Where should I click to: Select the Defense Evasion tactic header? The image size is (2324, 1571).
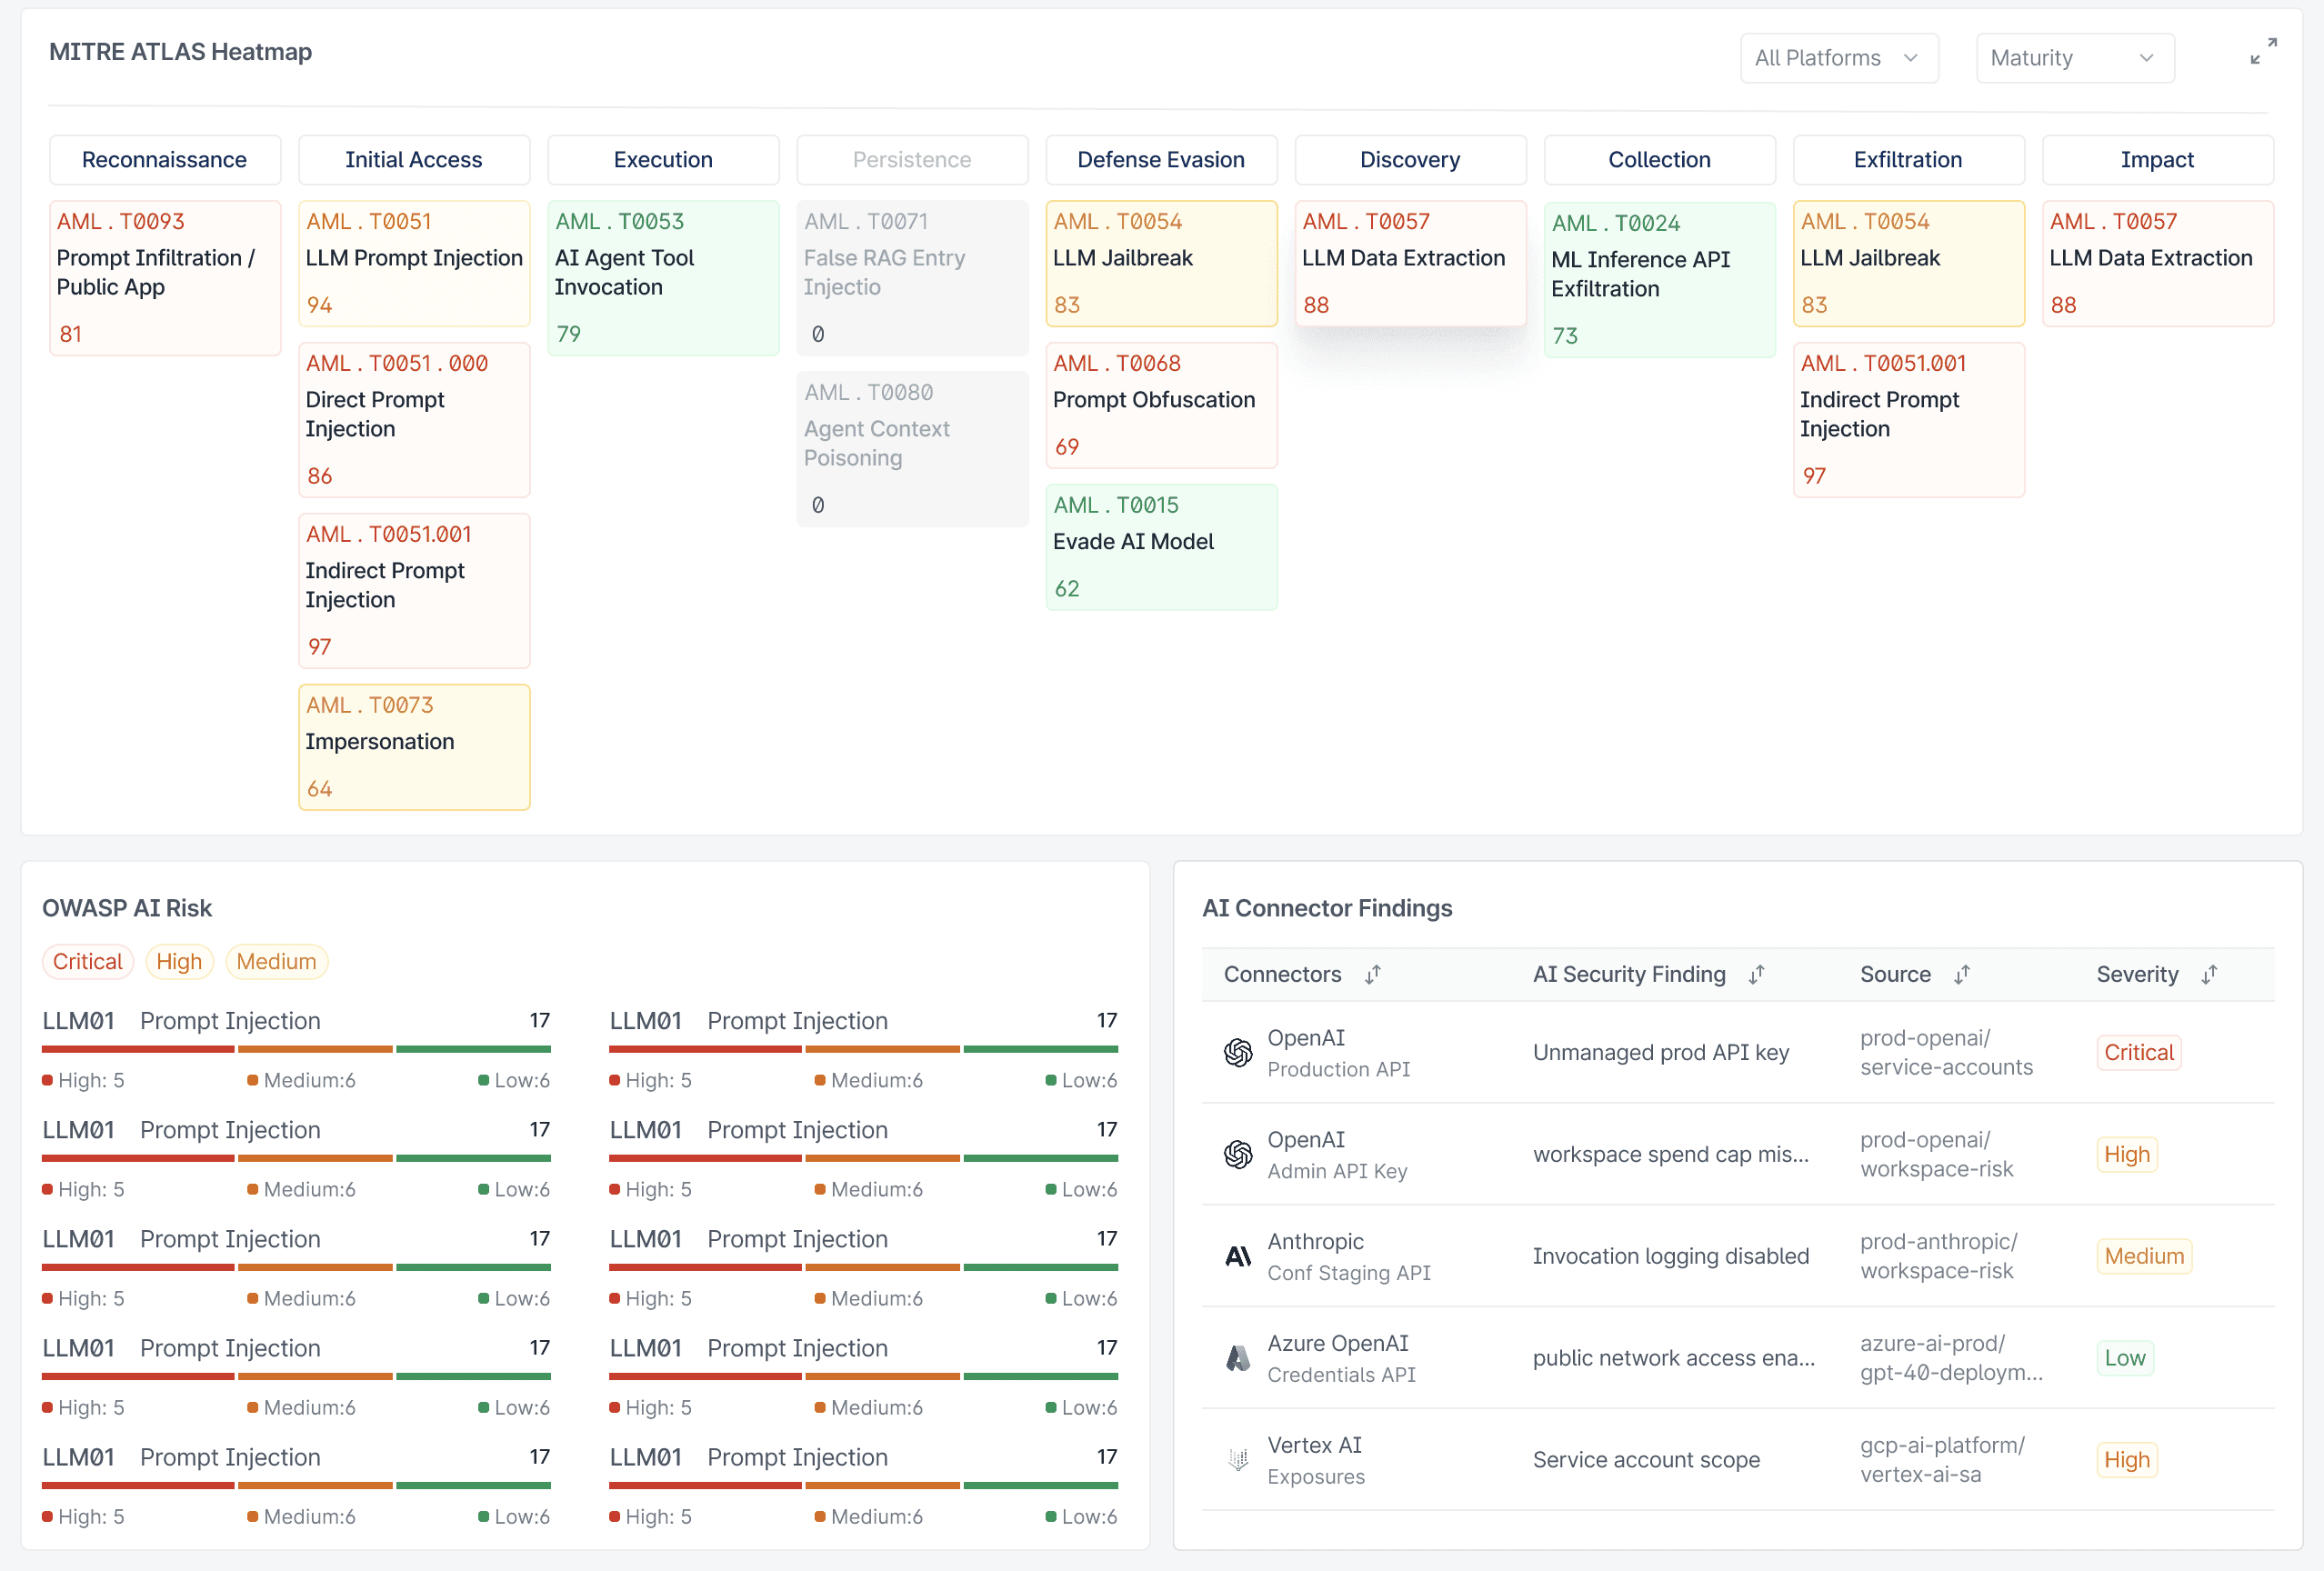coord(1161,160)
